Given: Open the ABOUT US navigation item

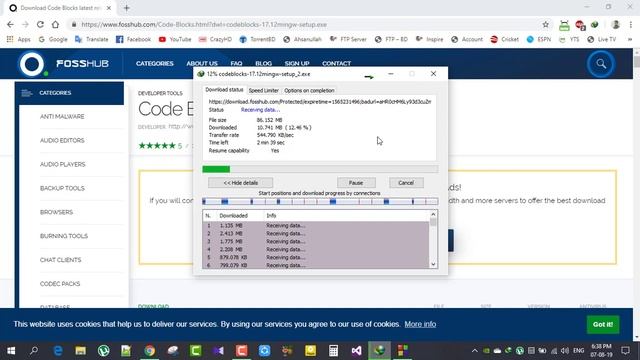Looking at the screenshot, I should (202, 63).
